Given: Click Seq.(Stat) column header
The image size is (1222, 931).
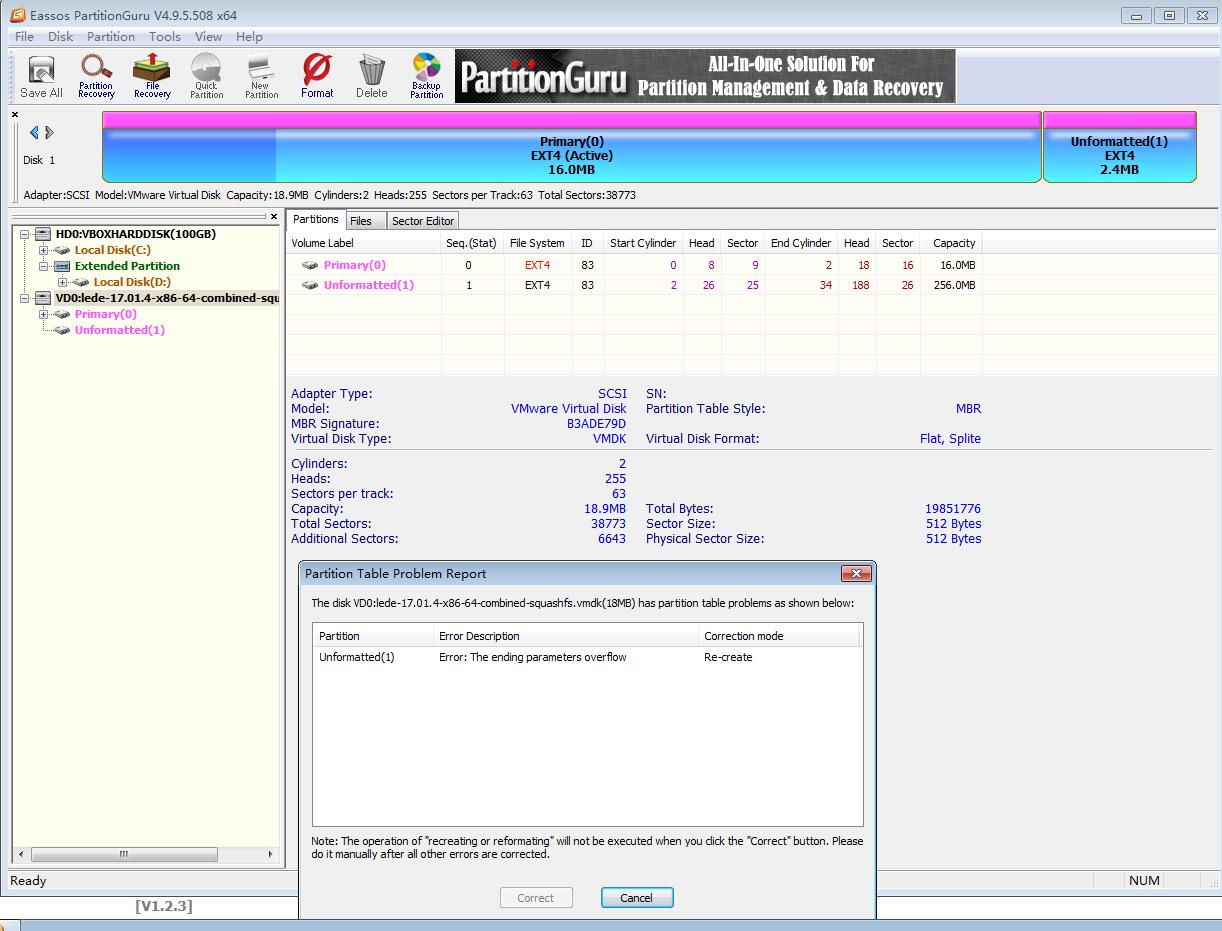Looking at the screenshot, I should pyautogui.click(x=471, y=243).
